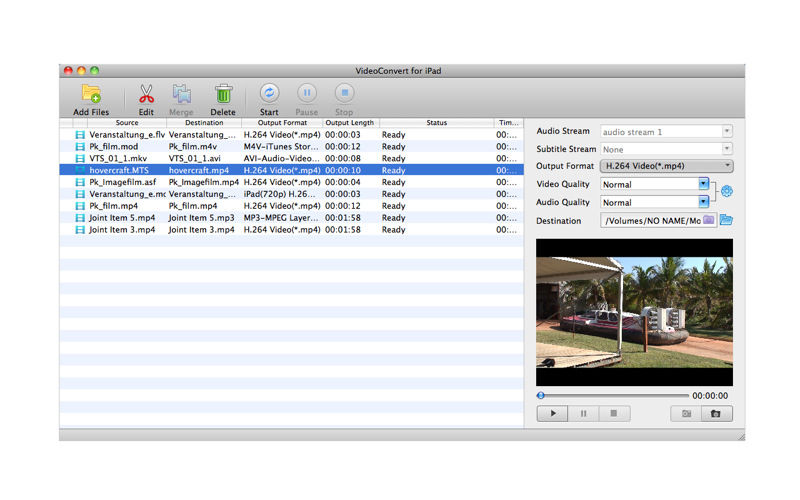Click destination cell hovercraft.mp4
The image size is (800, 500).
[198, 170]
